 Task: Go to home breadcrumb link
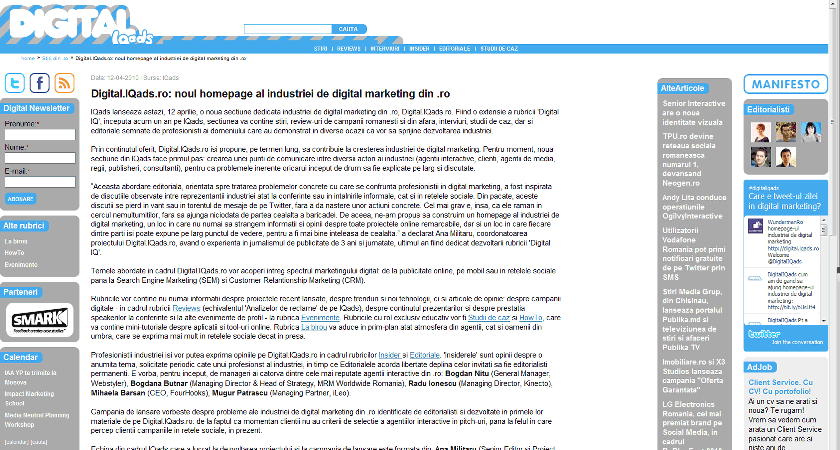[x=28, y=58]
